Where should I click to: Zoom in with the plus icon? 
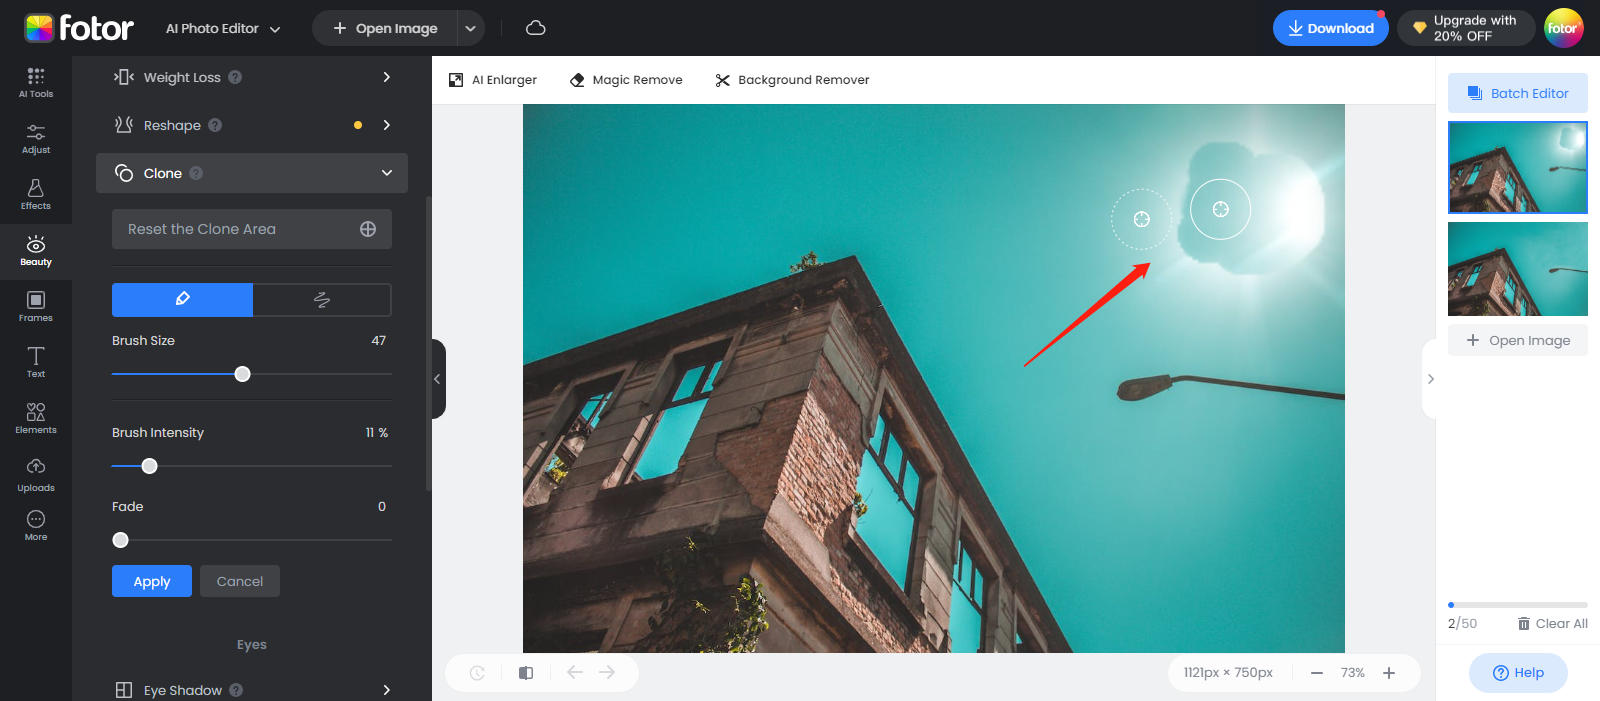(1389, 673)
